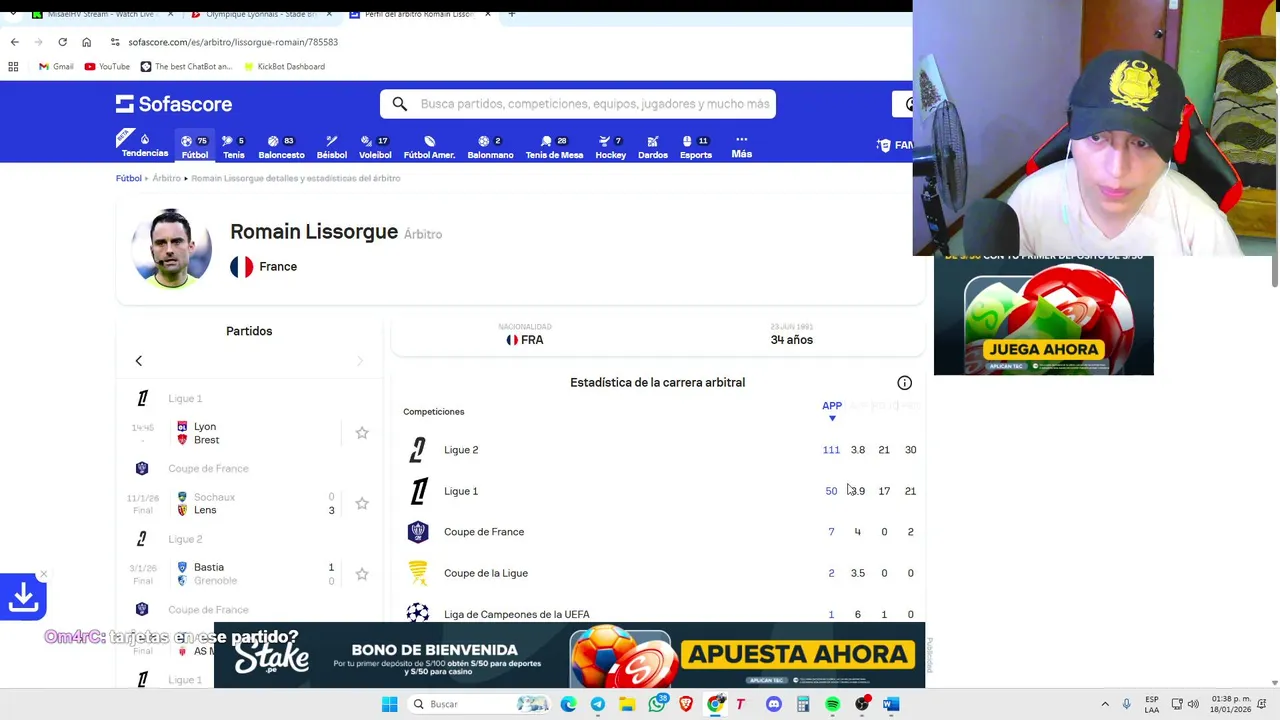Open the Tendencias section
1280x720 pixels.
[145, 146]
